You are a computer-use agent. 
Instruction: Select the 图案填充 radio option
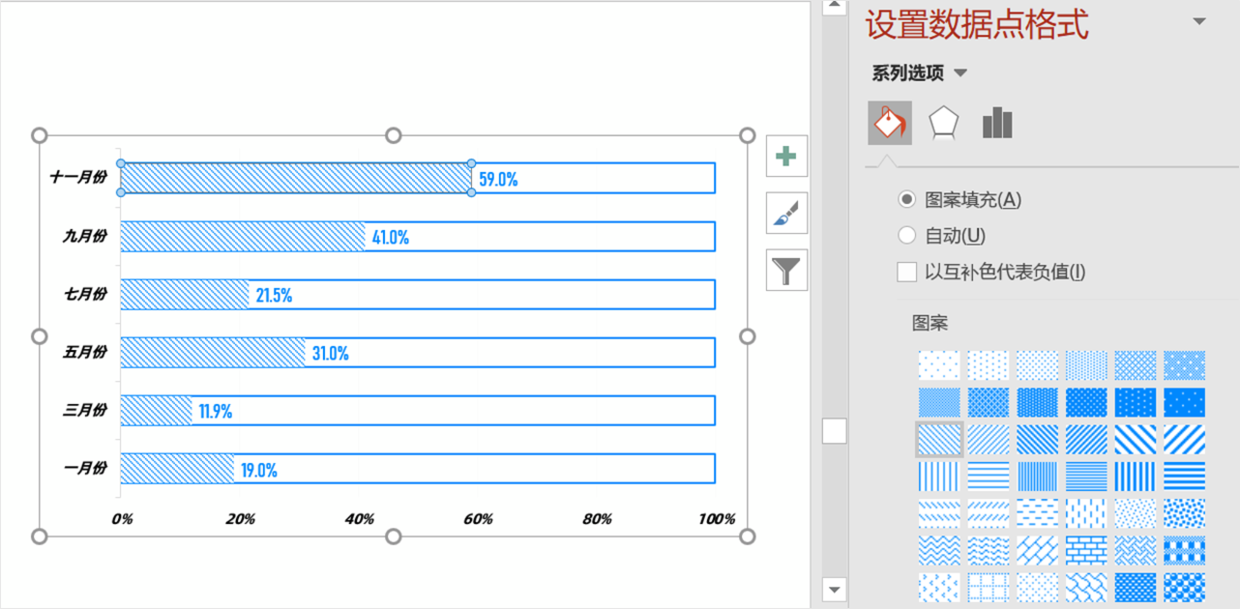click(907, 199)
